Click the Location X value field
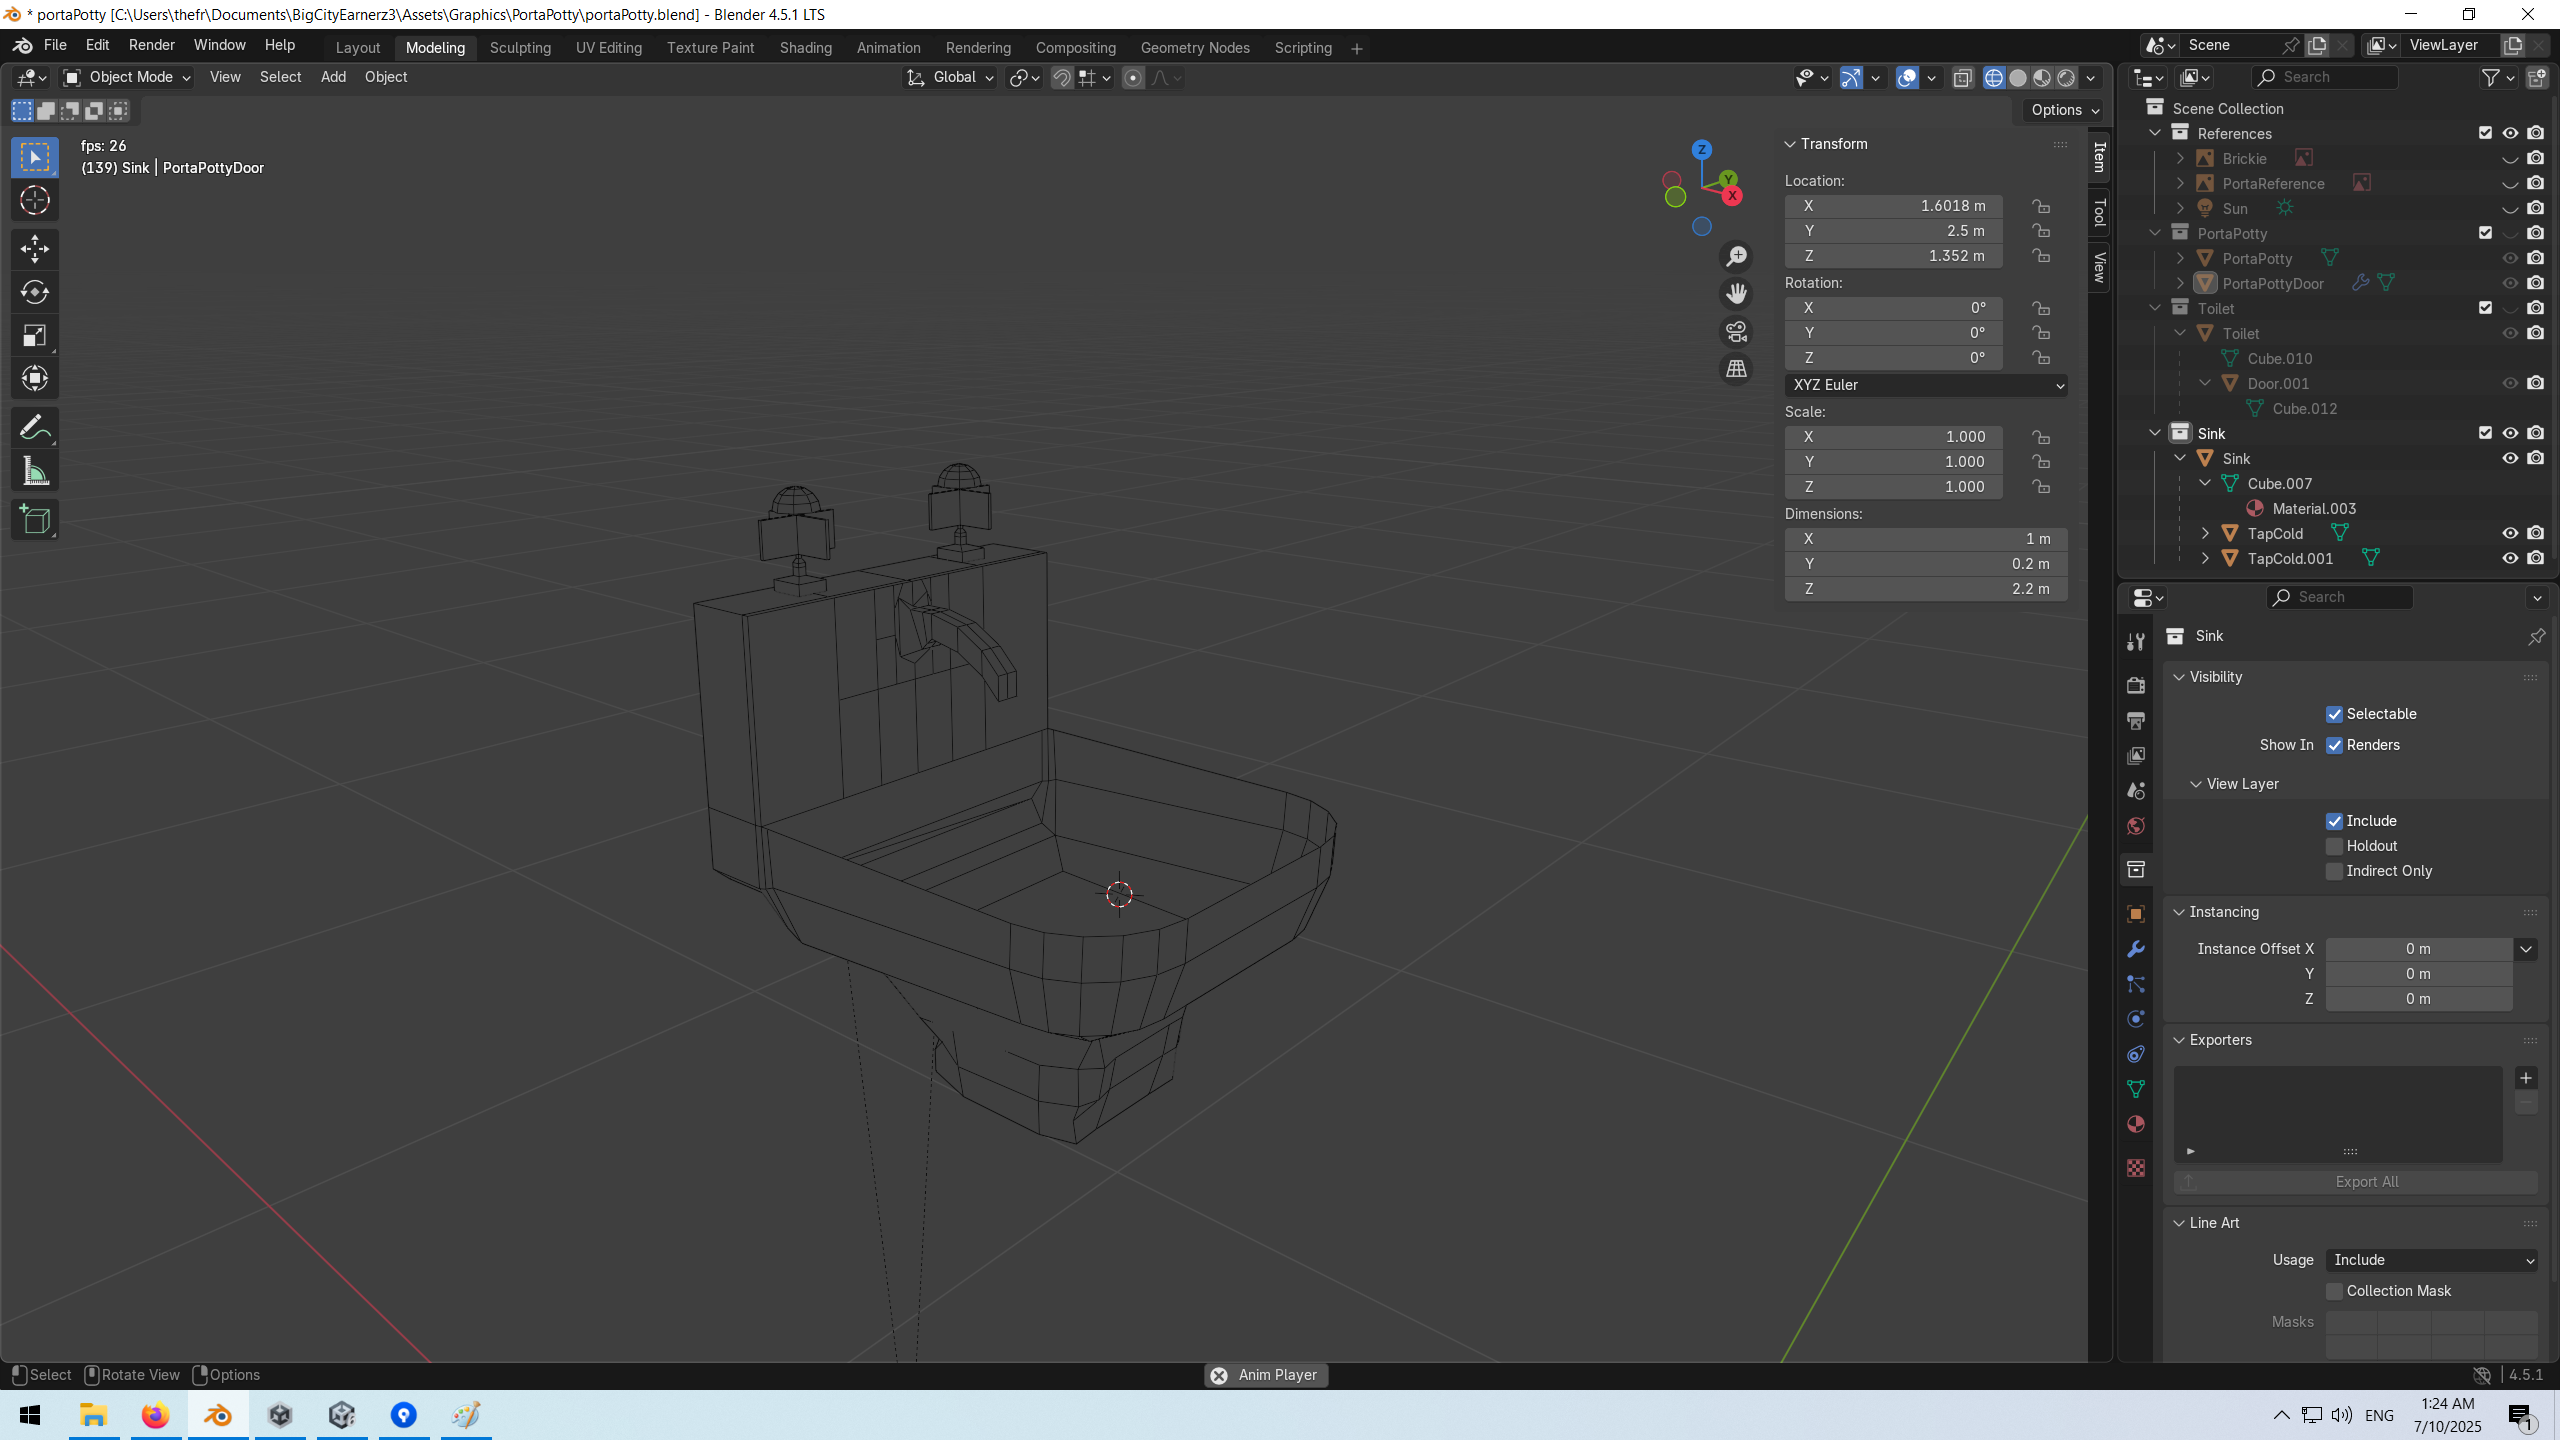Viewport: 2560px width, 1440px height. point(1894,206)
